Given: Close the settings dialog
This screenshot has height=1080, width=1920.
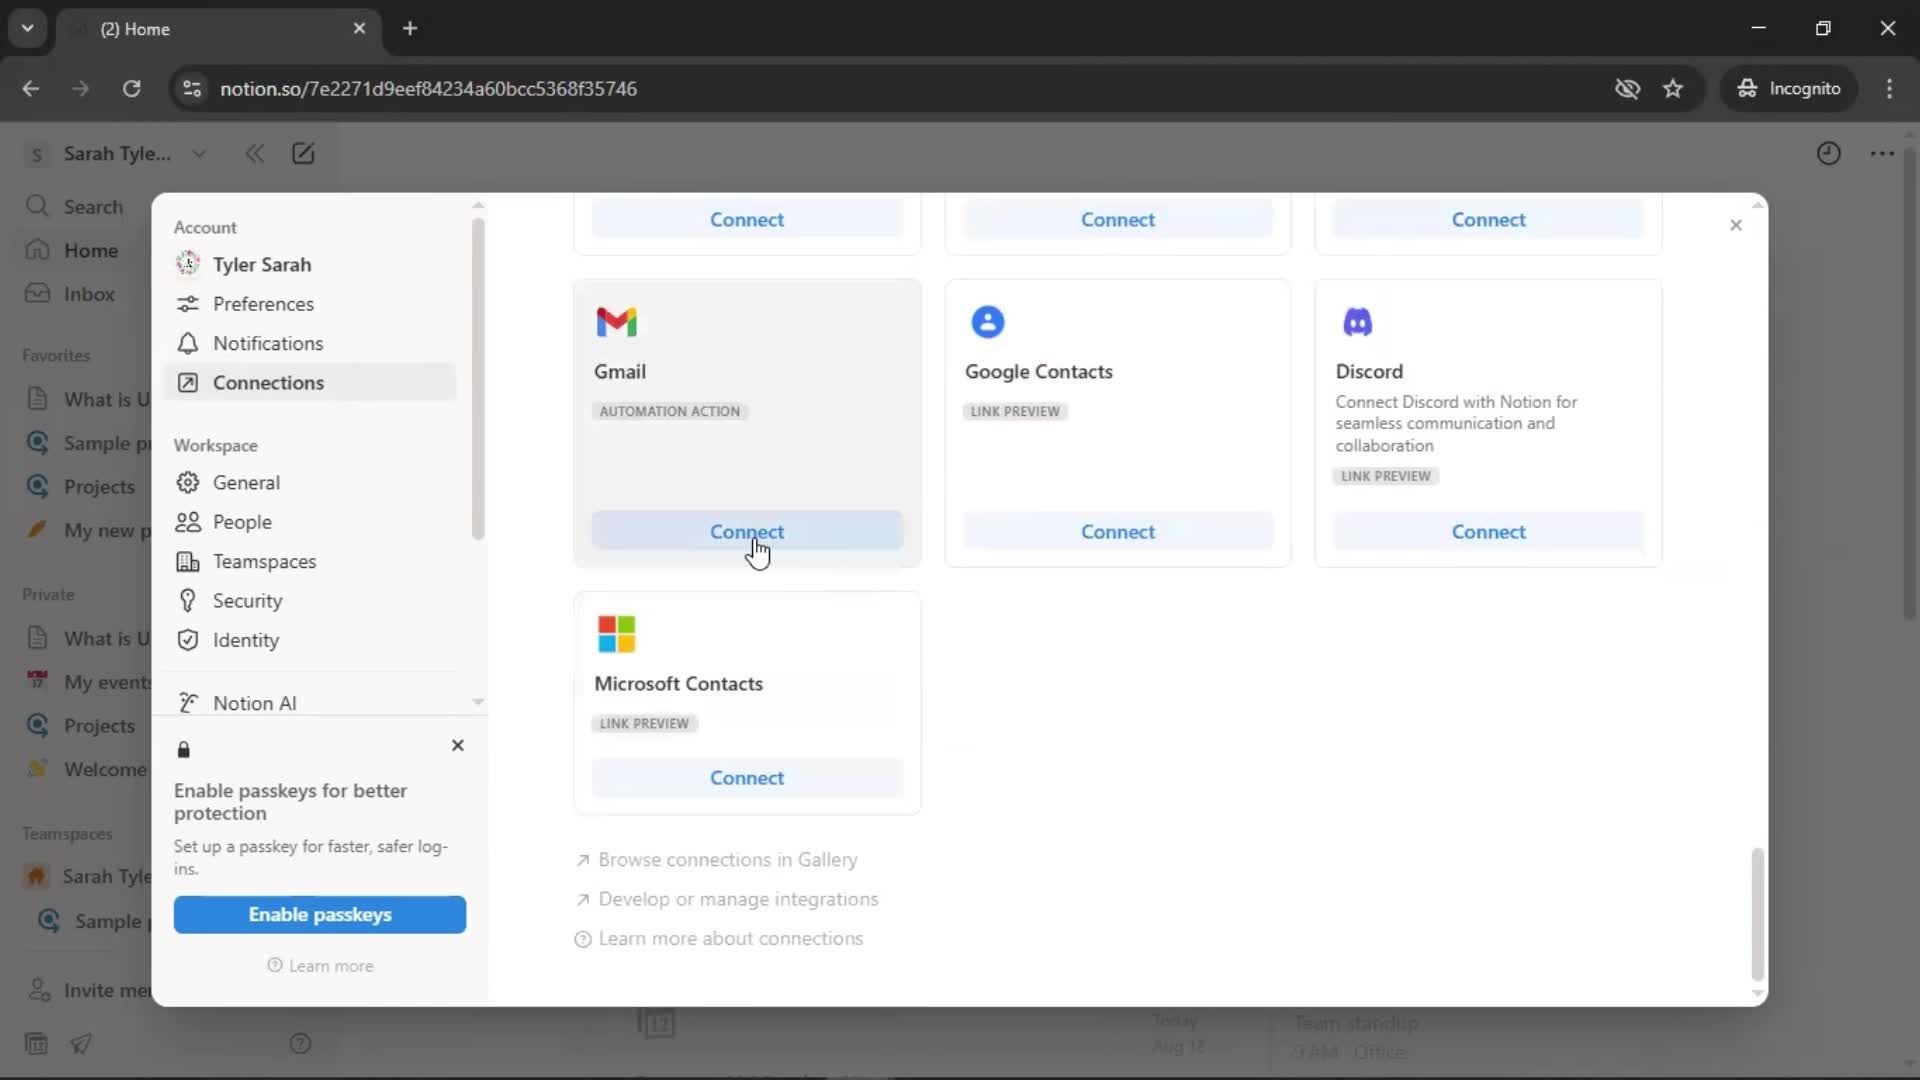Looking at the screenshot, I should [x=1736, y=225].
